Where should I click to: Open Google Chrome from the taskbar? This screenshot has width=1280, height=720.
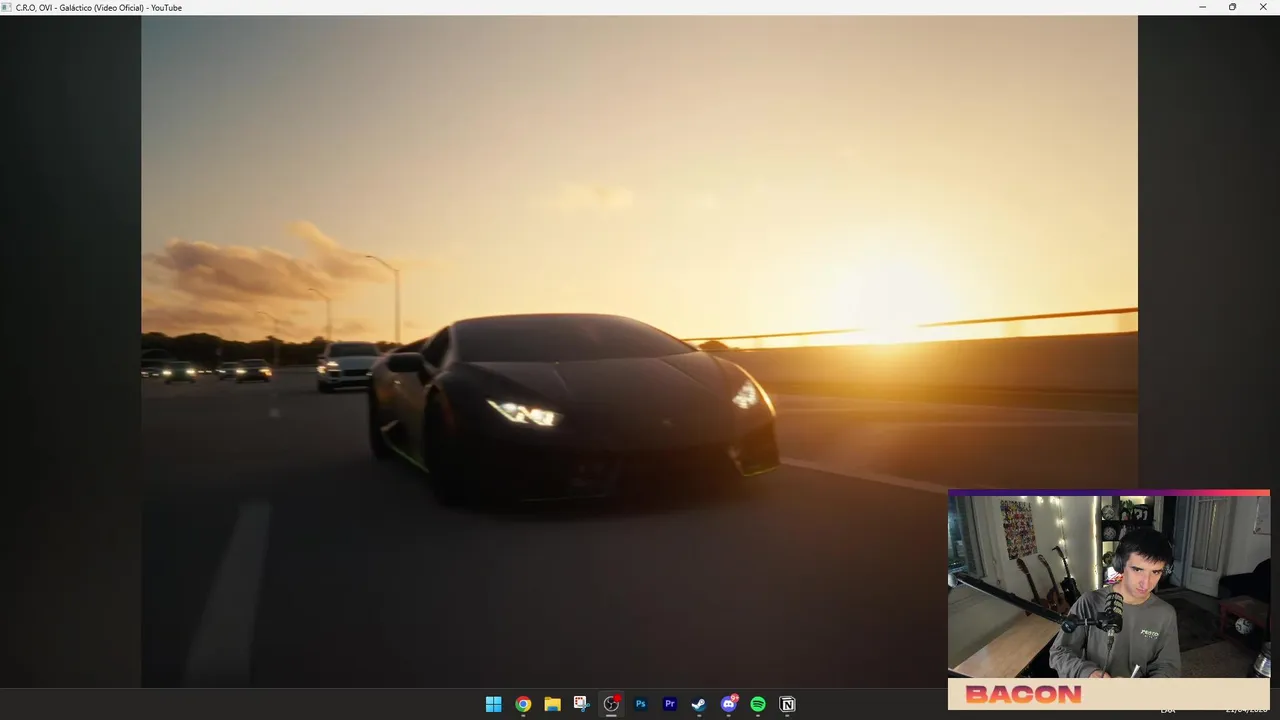point(523,704)
